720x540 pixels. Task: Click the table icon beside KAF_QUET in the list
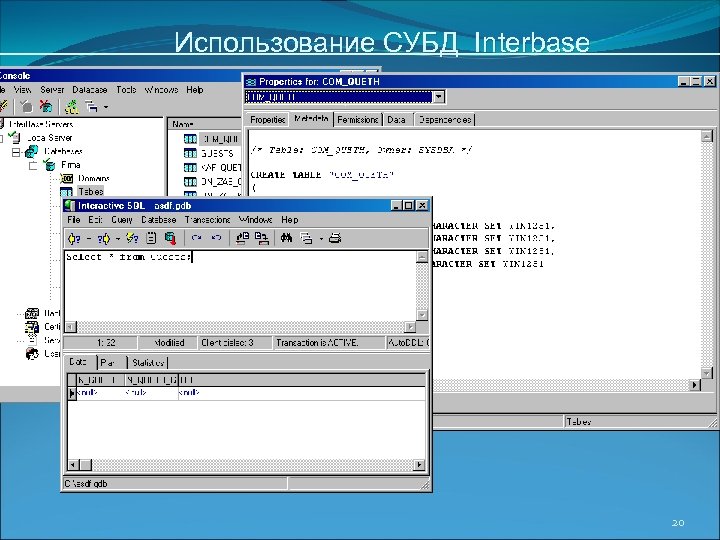coord(190,167)
